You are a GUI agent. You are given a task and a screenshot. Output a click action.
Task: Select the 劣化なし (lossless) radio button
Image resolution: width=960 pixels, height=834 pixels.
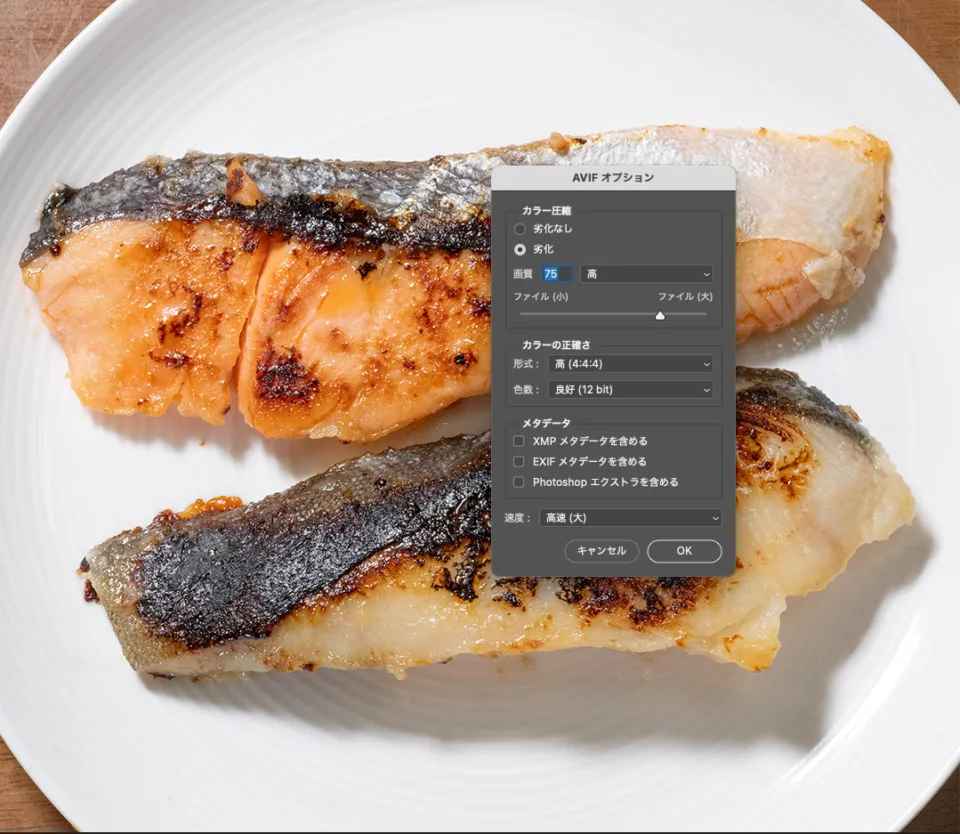click(519, 229)
